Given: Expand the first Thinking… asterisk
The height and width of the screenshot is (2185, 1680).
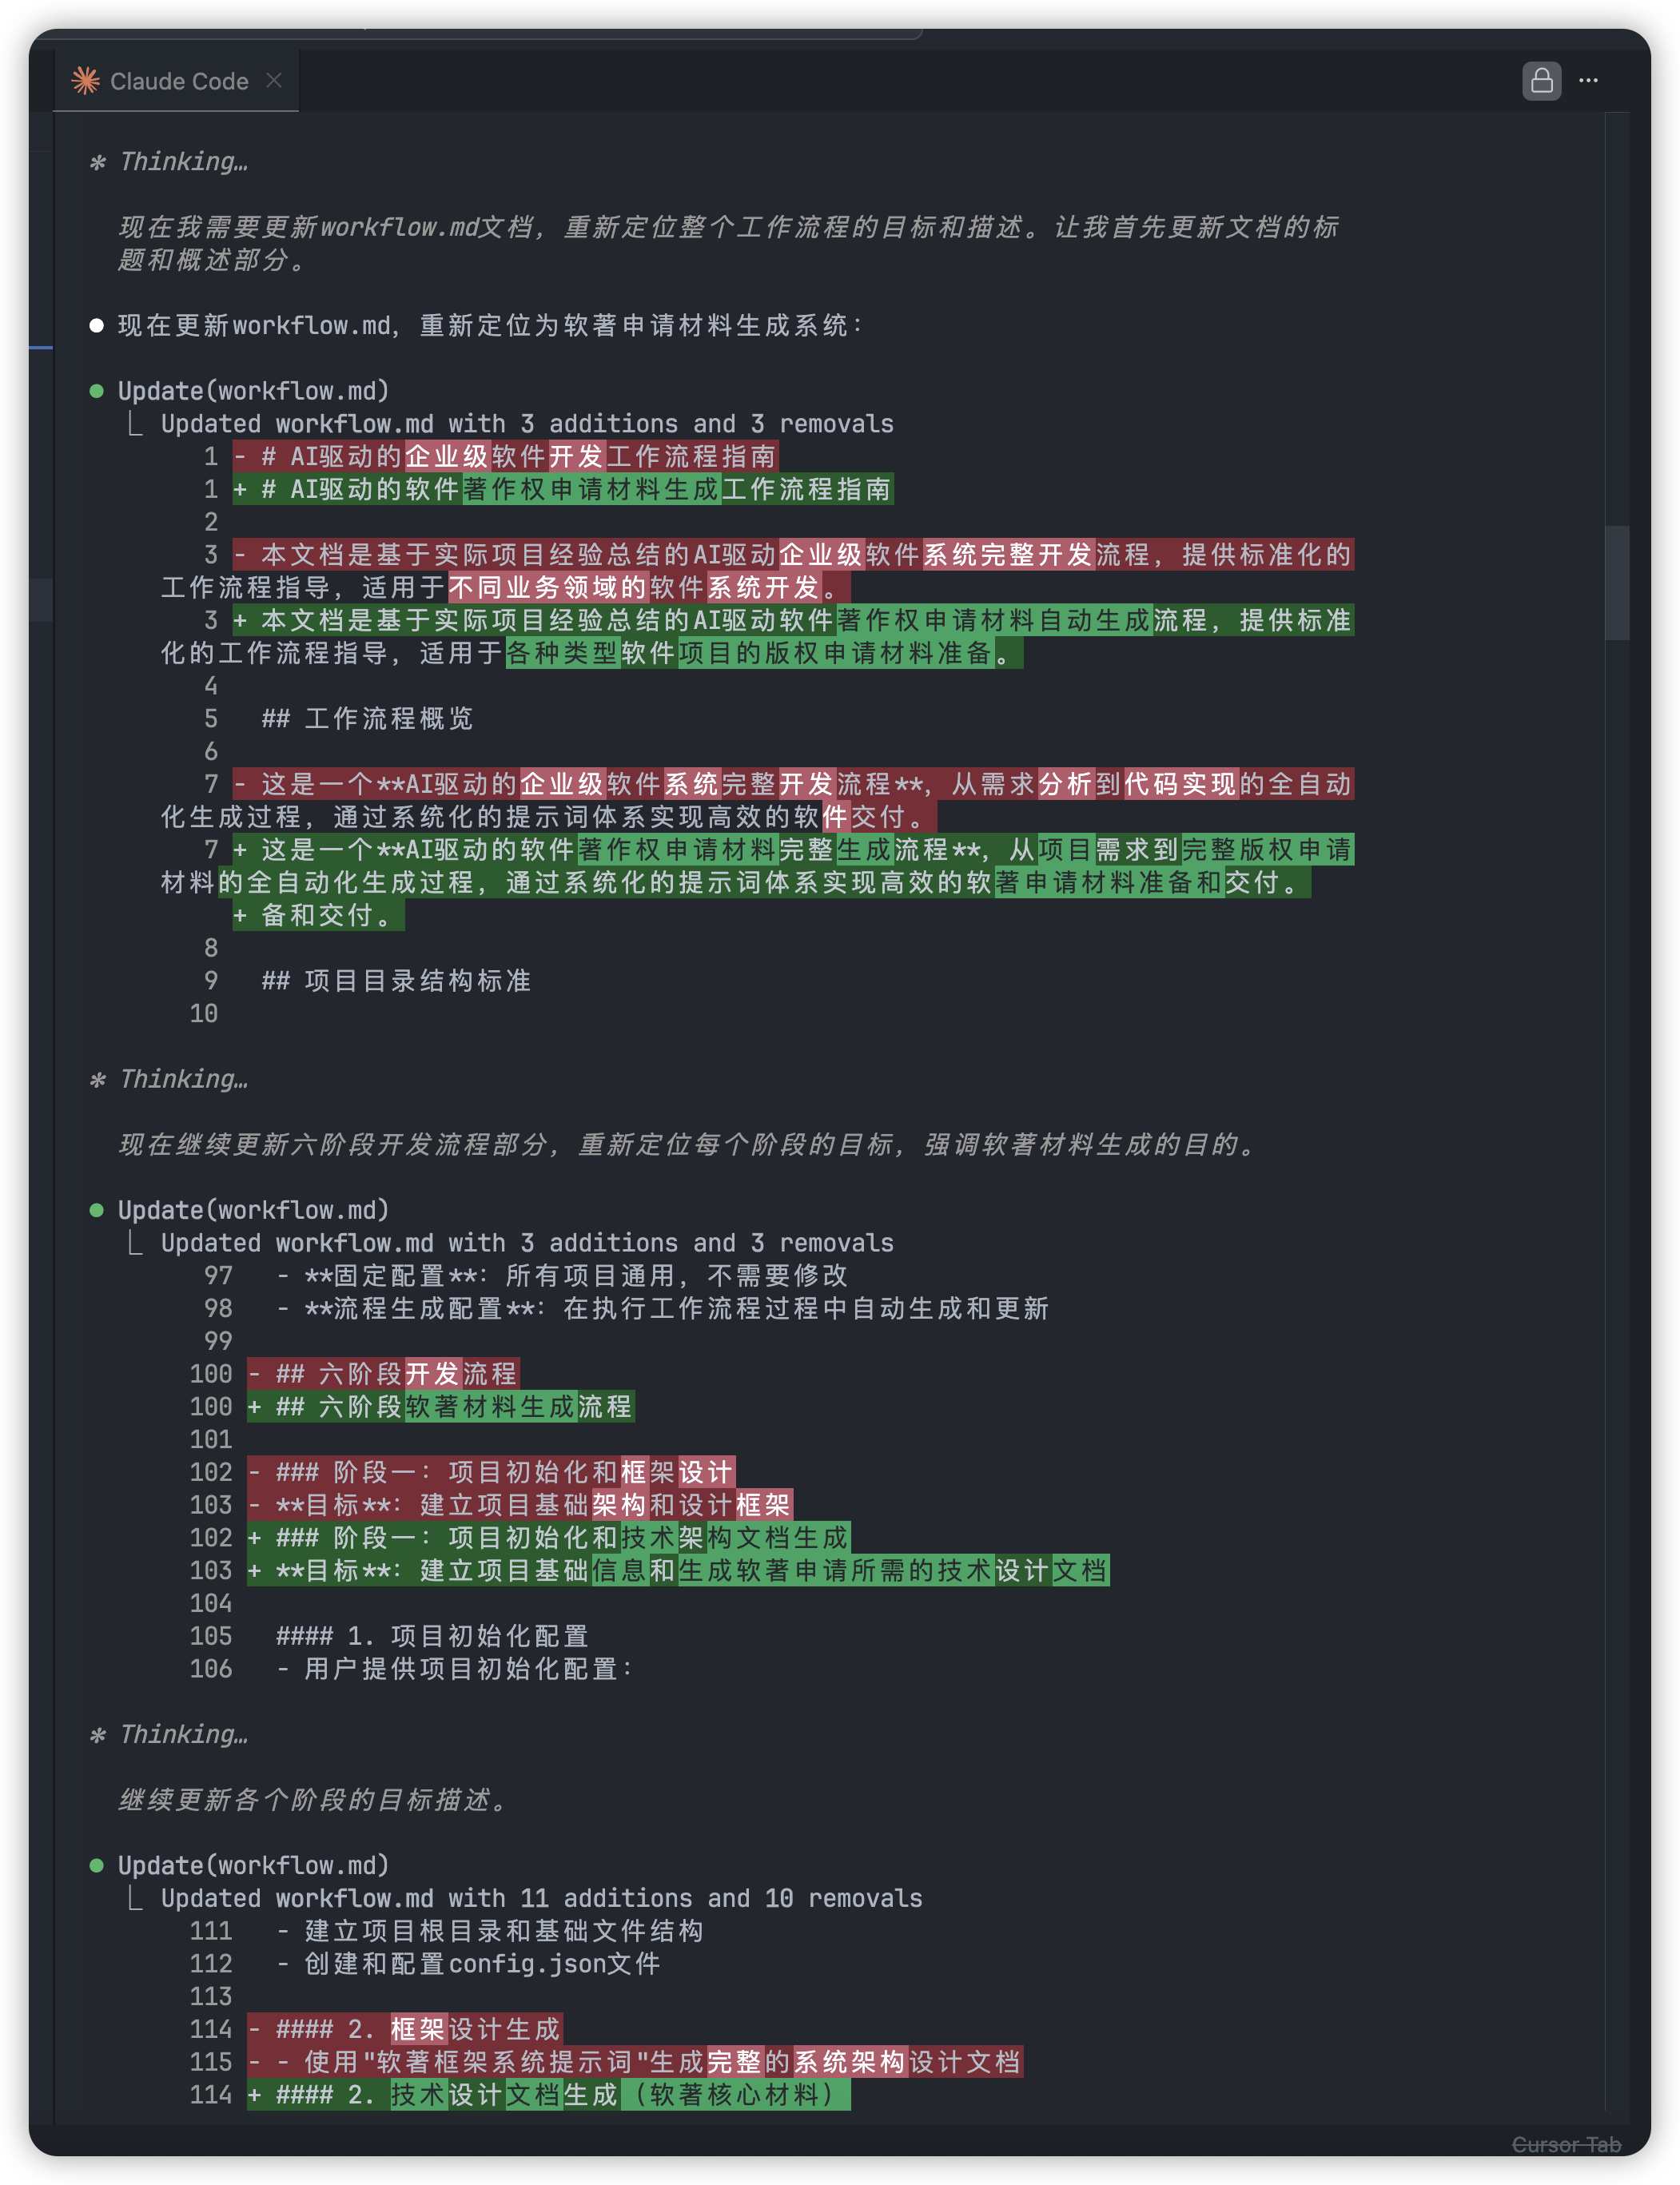Looking at the screenshot, I should click(x=98, y=162).
